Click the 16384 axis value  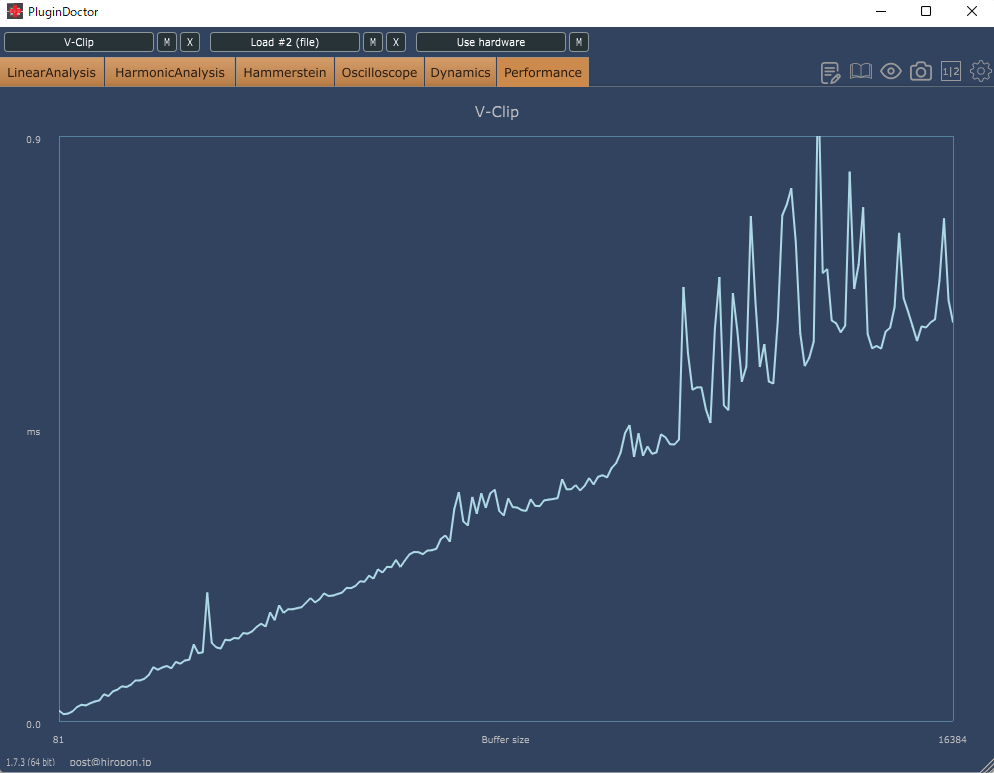(952, 739)
